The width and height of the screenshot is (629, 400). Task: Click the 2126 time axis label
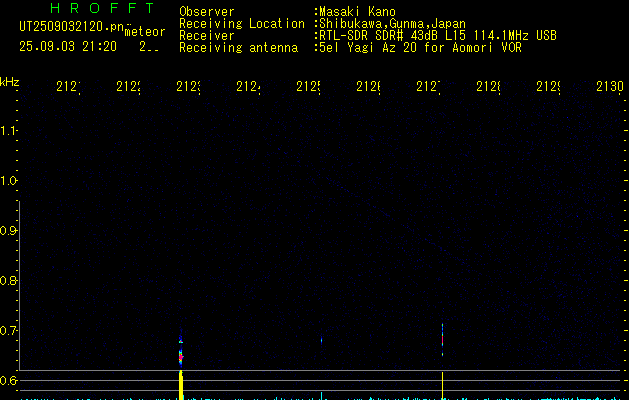(369, 87)
